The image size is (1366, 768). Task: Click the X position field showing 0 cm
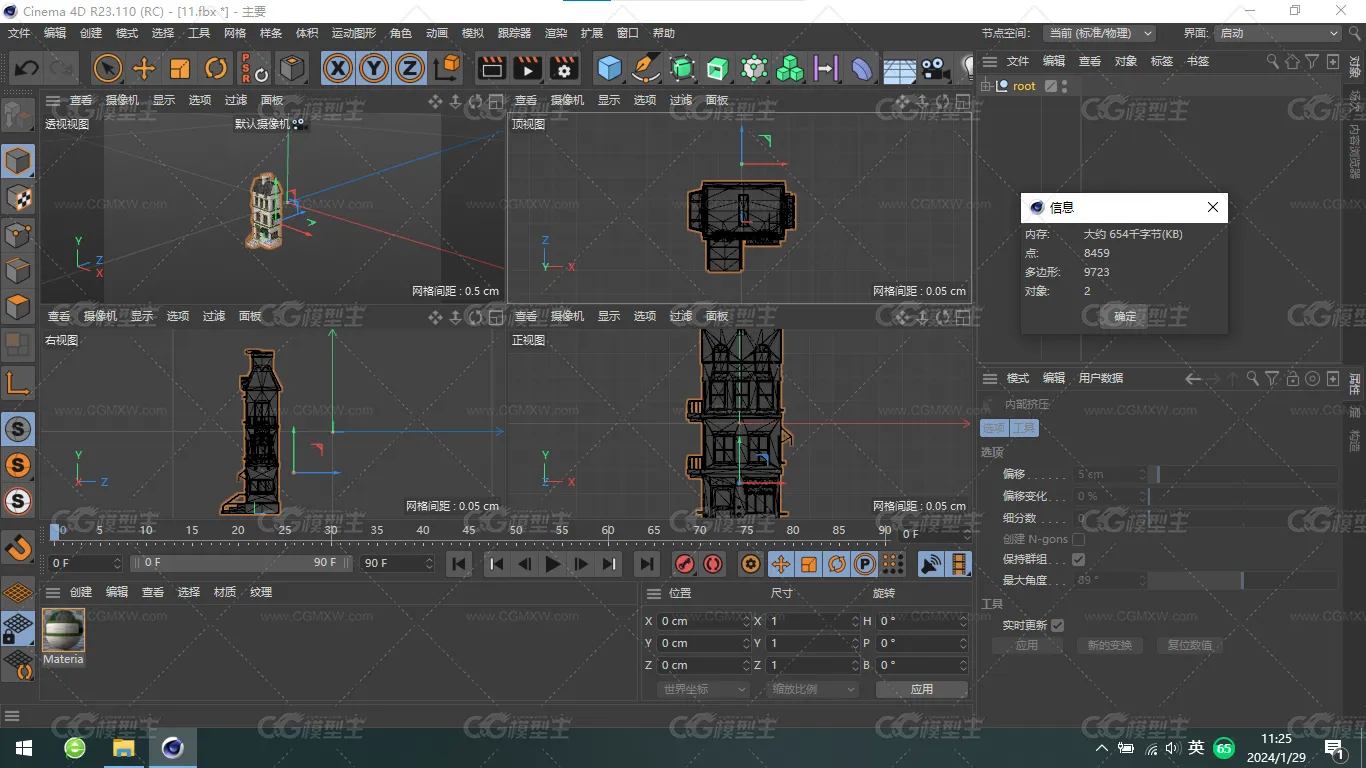704,621
